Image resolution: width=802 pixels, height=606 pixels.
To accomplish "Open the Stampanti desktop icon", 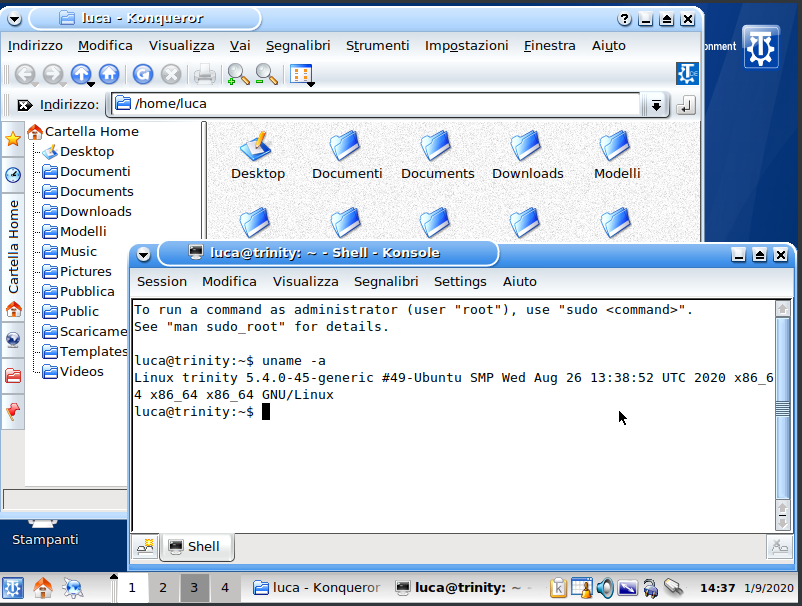I will tap(45, 532).
